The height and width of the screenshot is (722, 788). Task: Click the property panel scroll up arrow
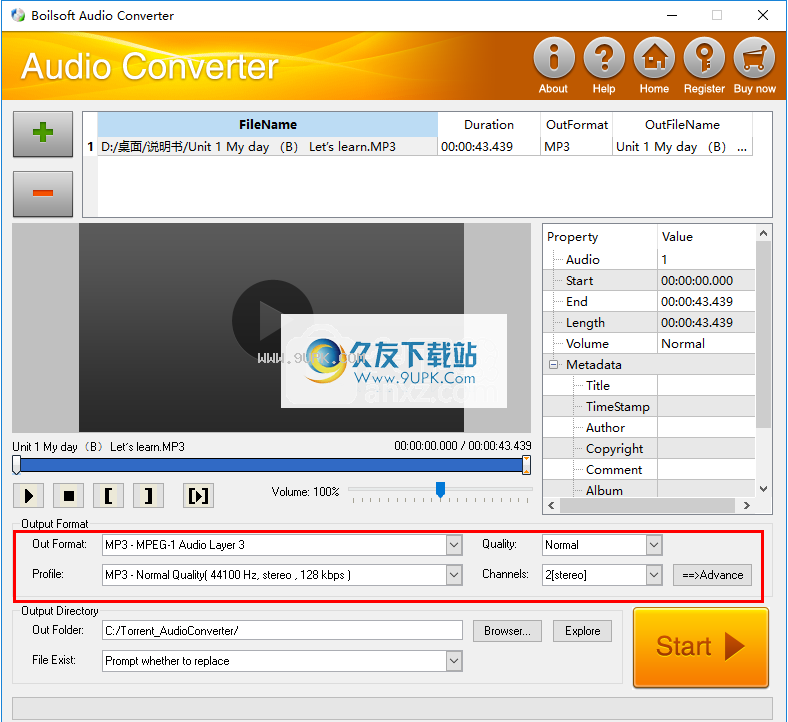tap(763, 233)
